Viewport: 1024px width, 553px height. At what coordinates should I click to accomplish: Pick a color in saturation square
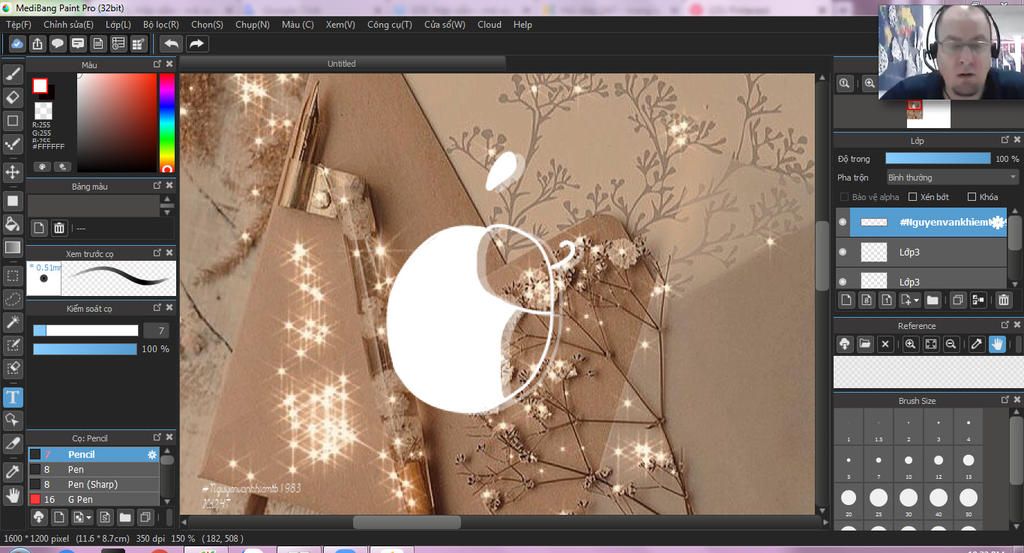coord(117,122)
